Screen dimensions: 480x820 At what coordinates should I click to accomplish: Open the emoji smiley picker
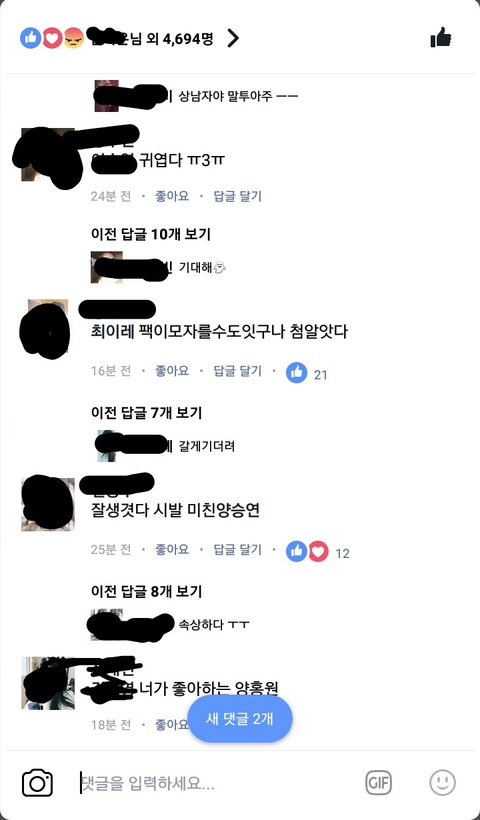click(x=442, y=783)
